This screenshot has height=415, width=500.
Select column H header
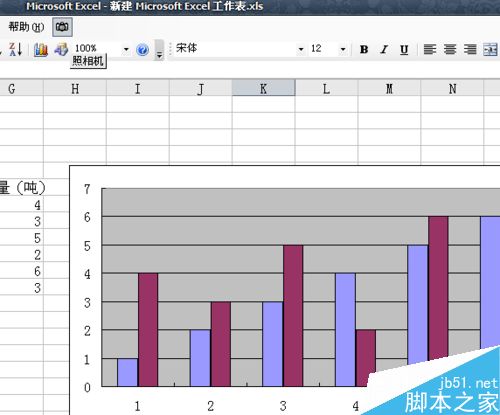coord(75,88)
